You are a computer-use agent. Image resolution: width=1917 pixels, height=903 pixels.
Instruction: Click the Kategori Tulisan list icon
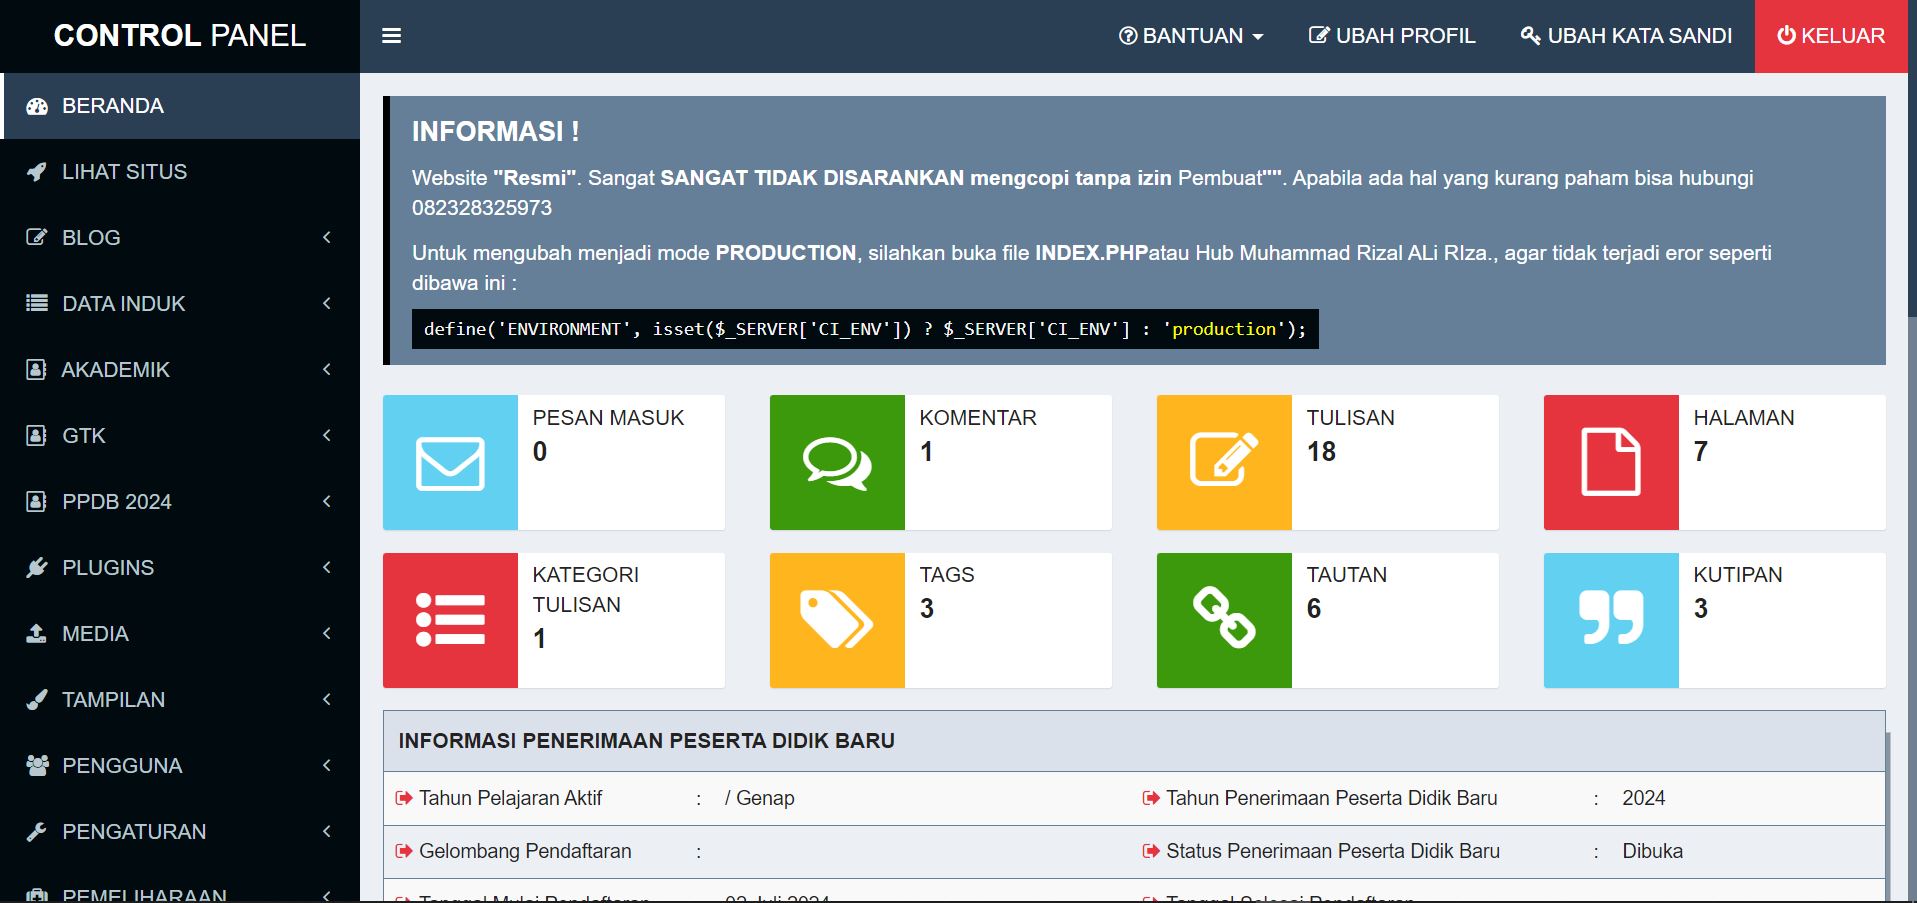click(450, 620)
